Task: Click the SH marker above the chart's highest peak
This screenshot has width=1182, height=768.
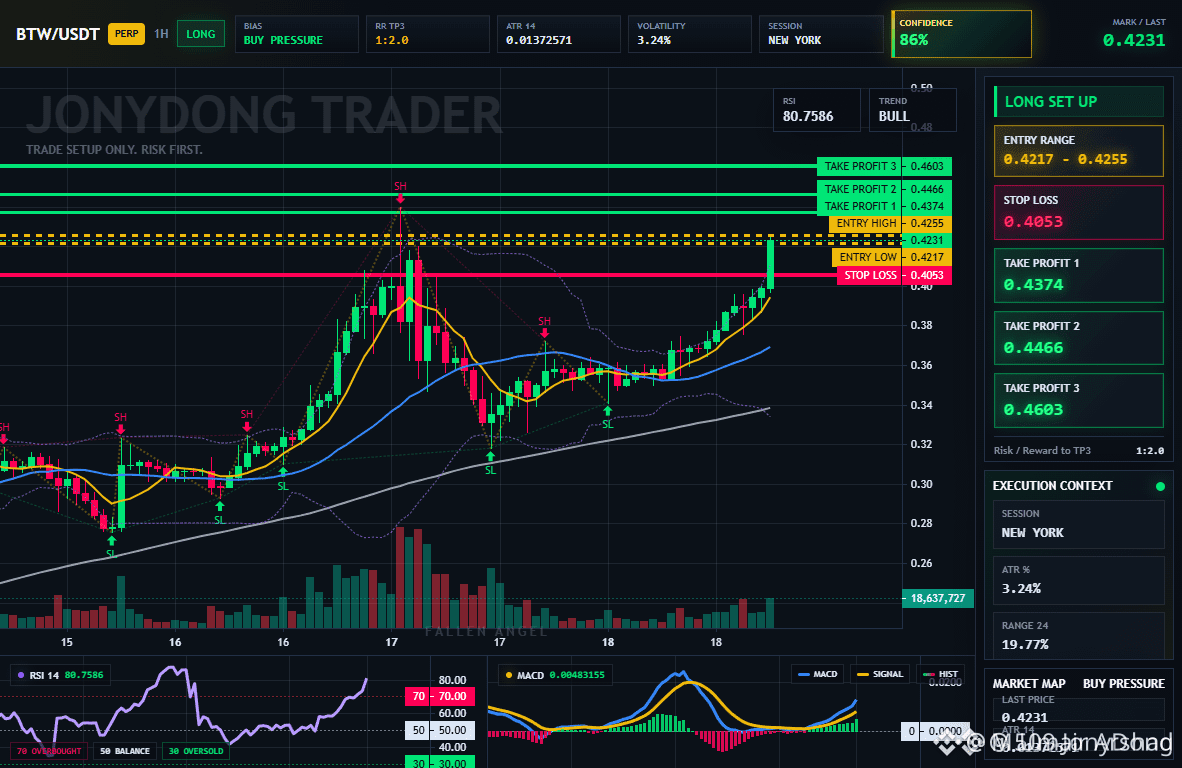Action: click(400, 186)
